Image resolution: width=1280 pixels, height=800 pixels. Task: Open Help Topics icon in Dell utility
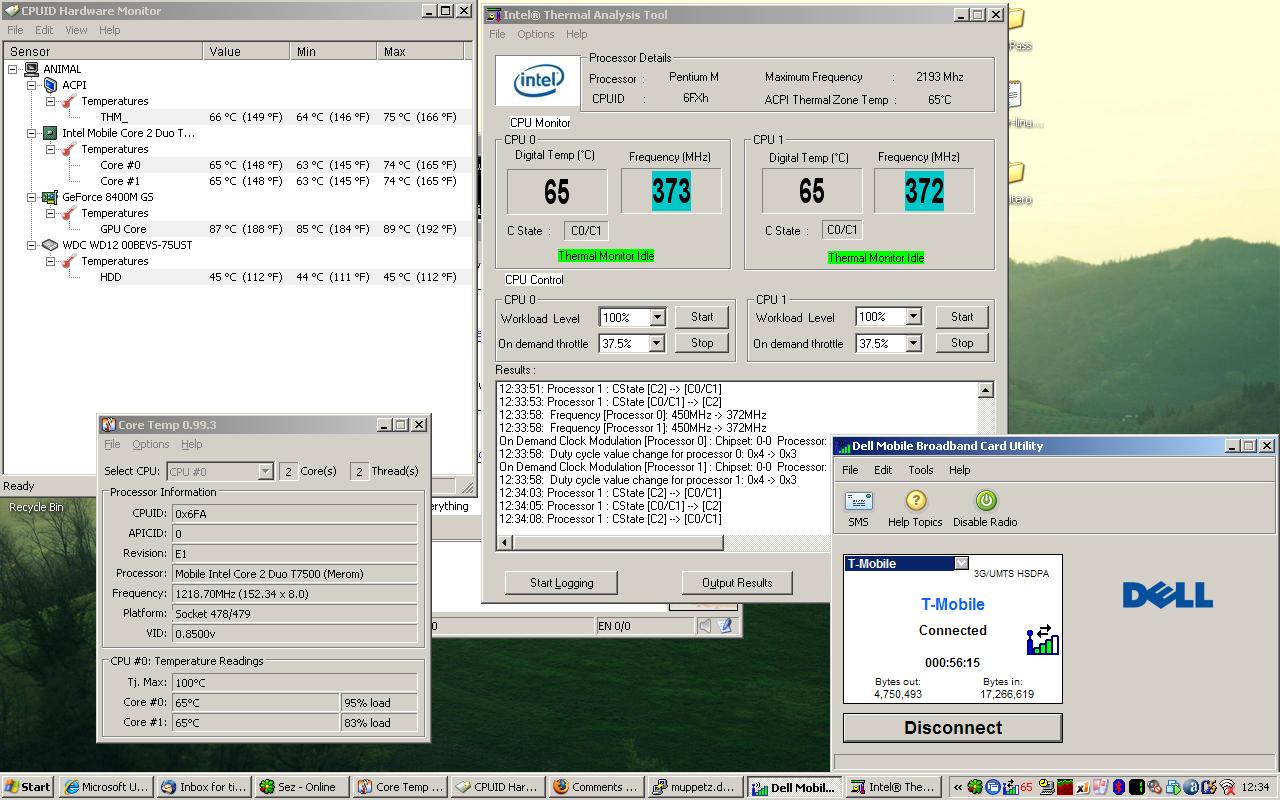point(915,508)
